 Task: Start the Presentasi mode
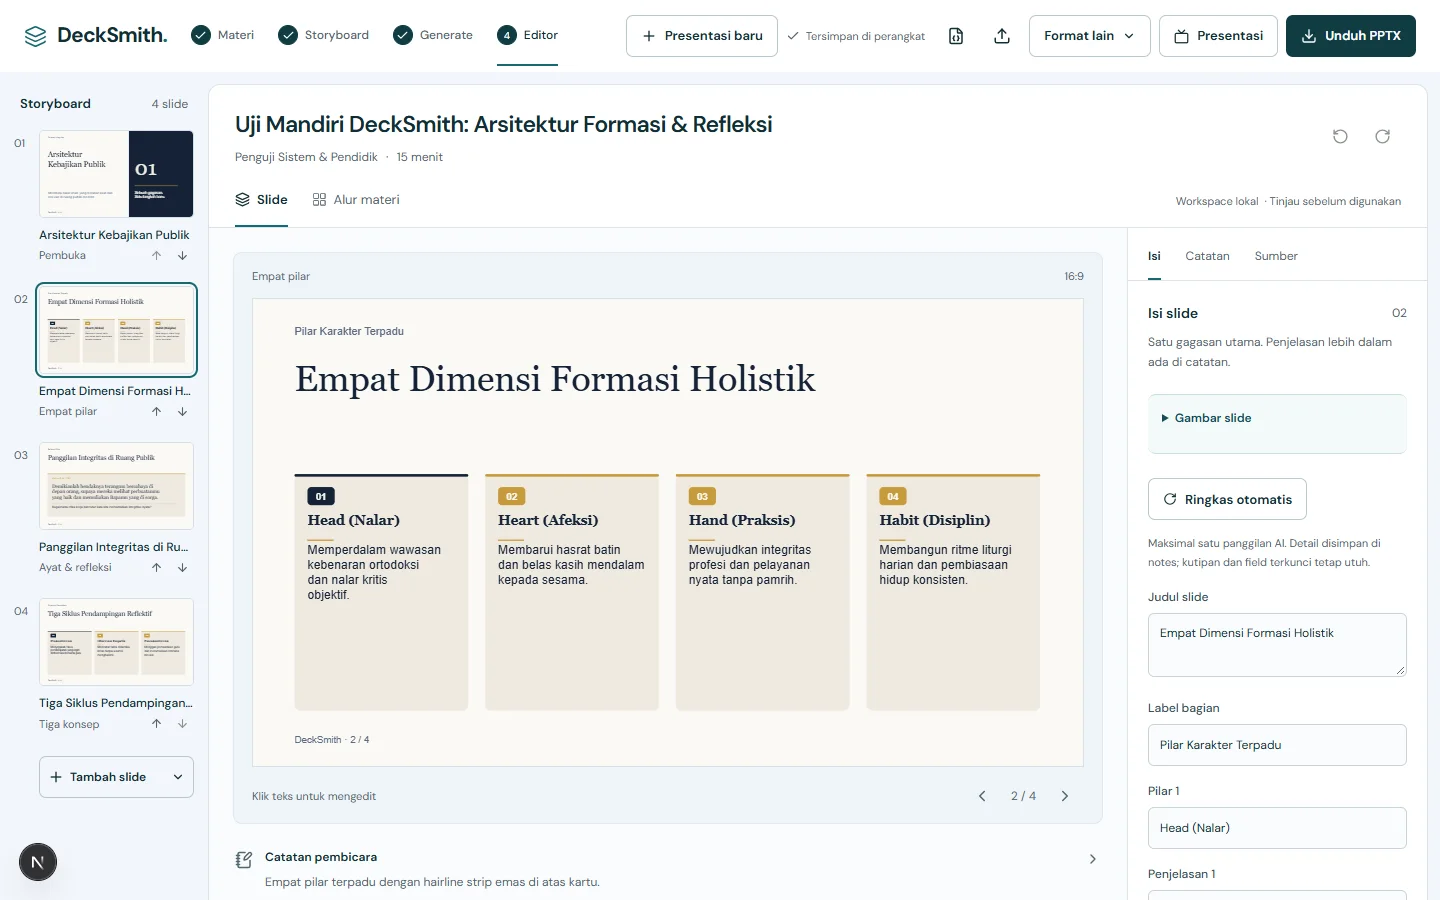click(1218, 36)
